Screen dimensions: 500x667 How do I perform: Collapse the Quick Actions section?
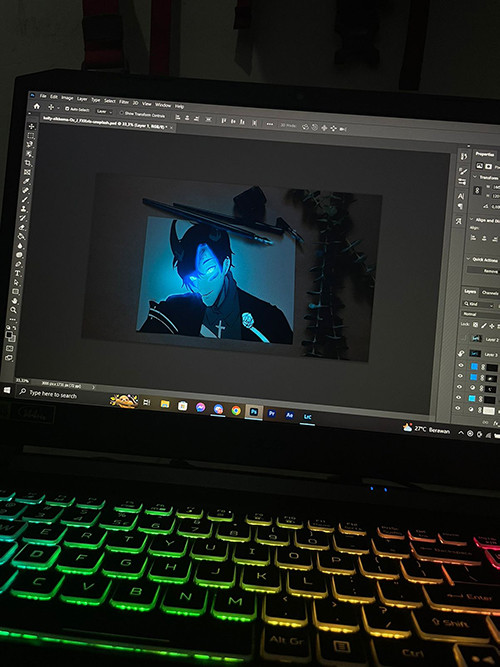(469, 259)
